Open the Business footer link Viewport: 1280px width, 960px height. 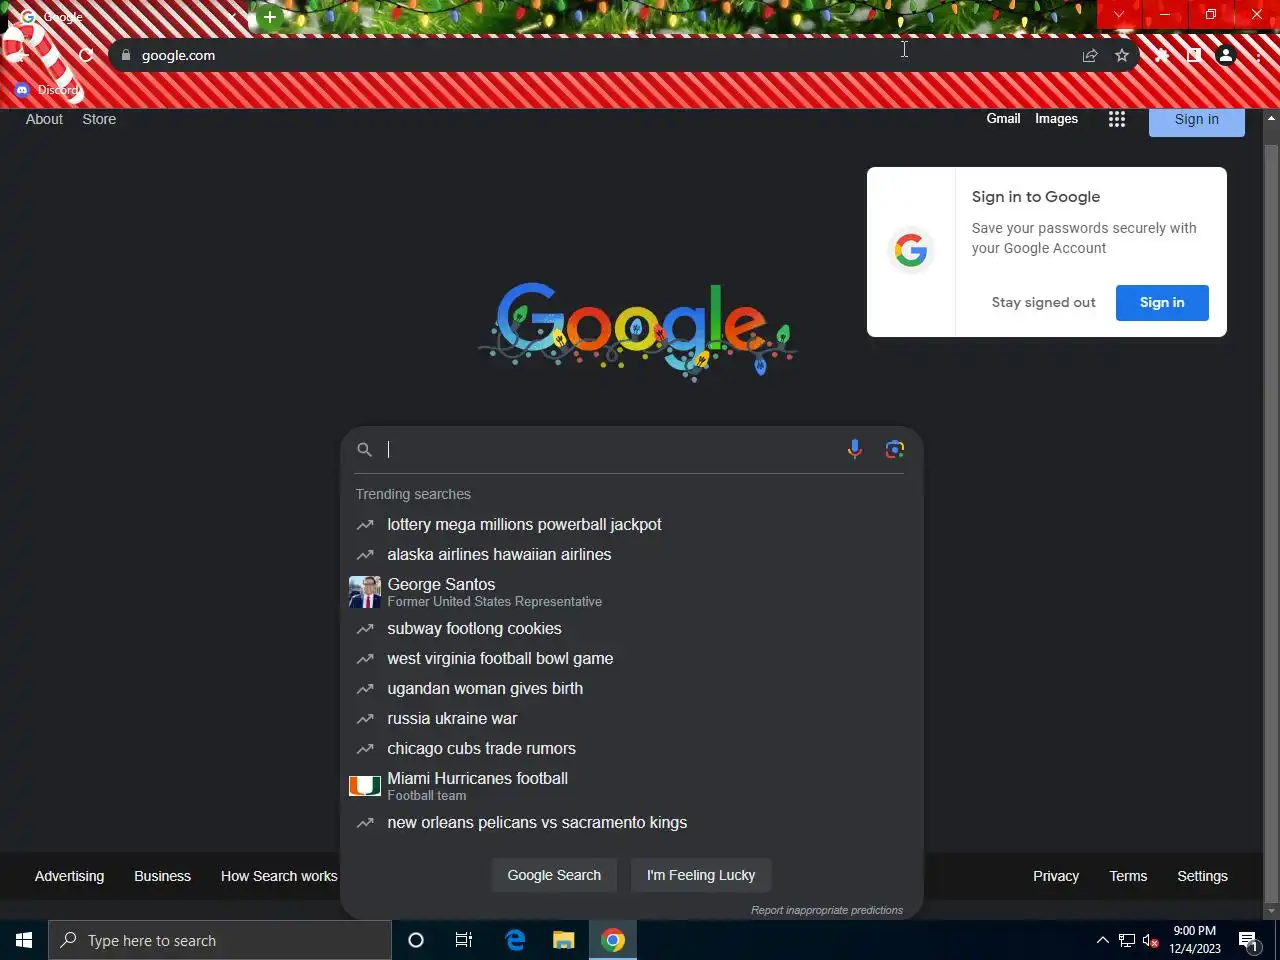coord(162,876)
